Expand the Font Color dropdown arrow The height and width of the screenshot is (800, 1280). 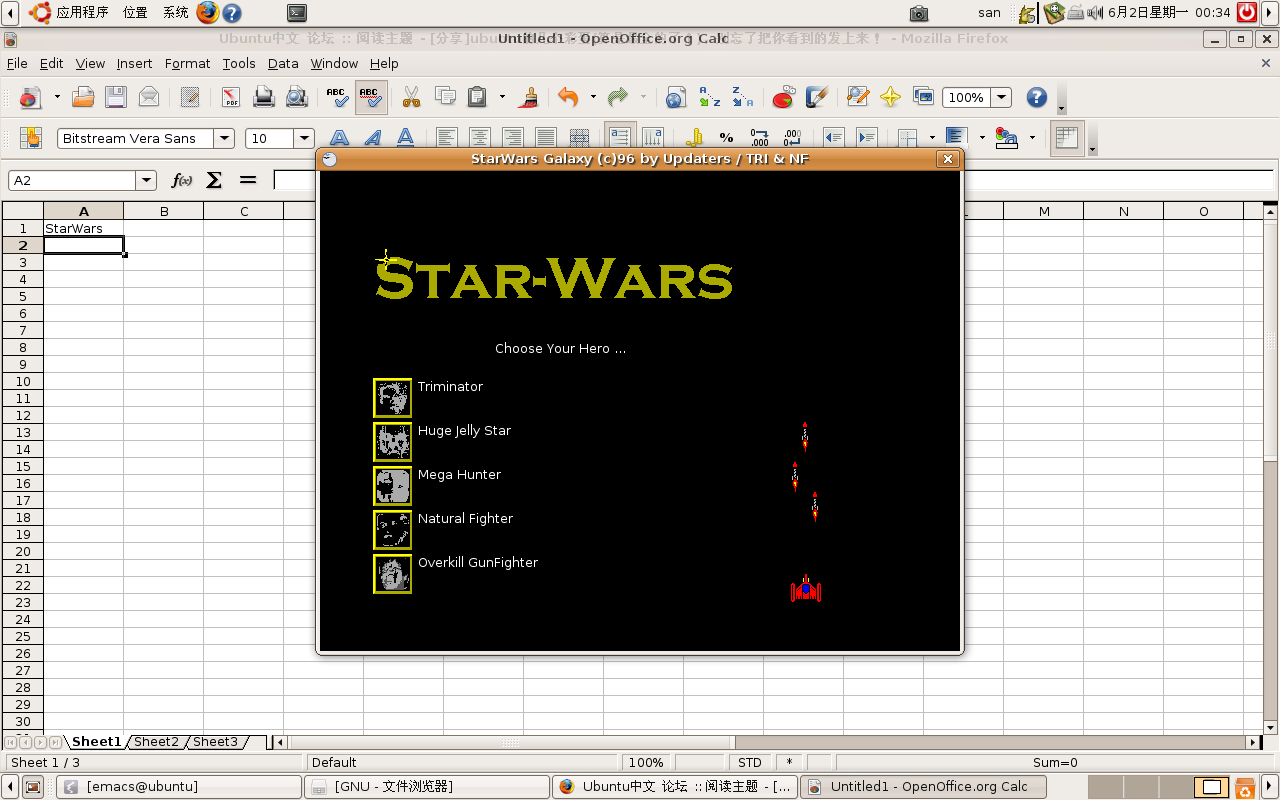(1032, 138)
